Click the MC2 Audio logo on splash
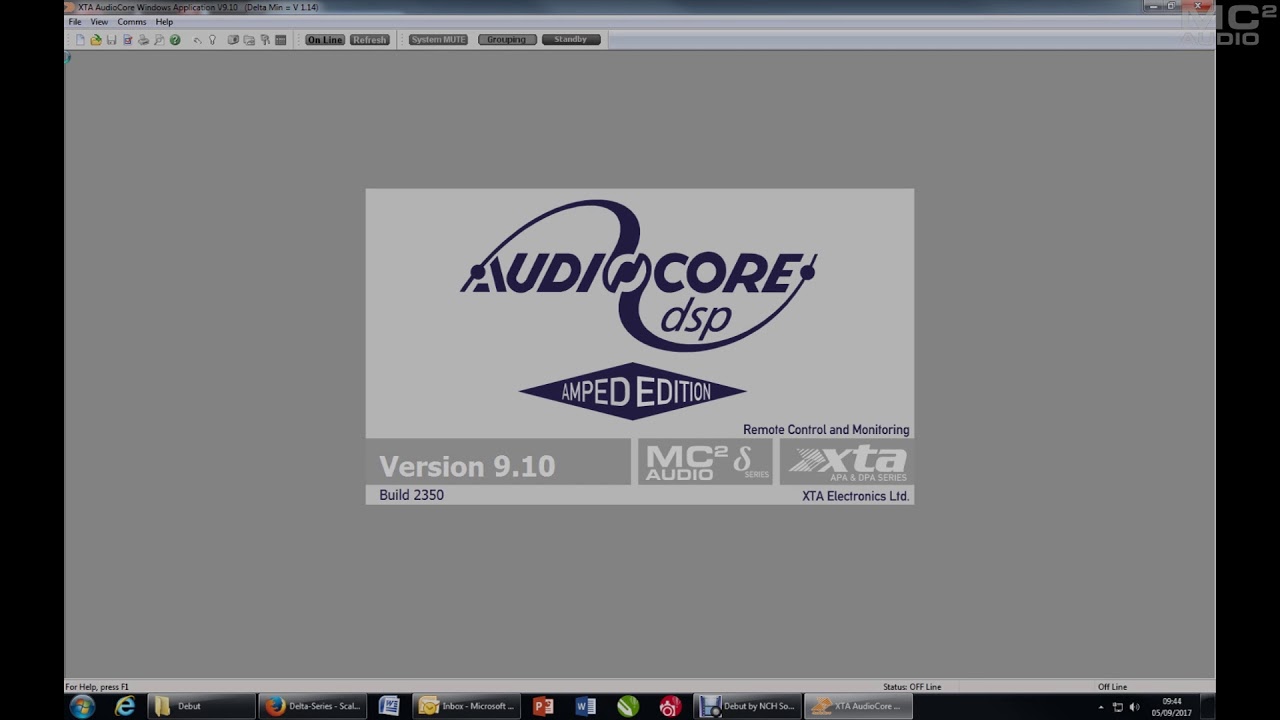 tap(706, 462)
